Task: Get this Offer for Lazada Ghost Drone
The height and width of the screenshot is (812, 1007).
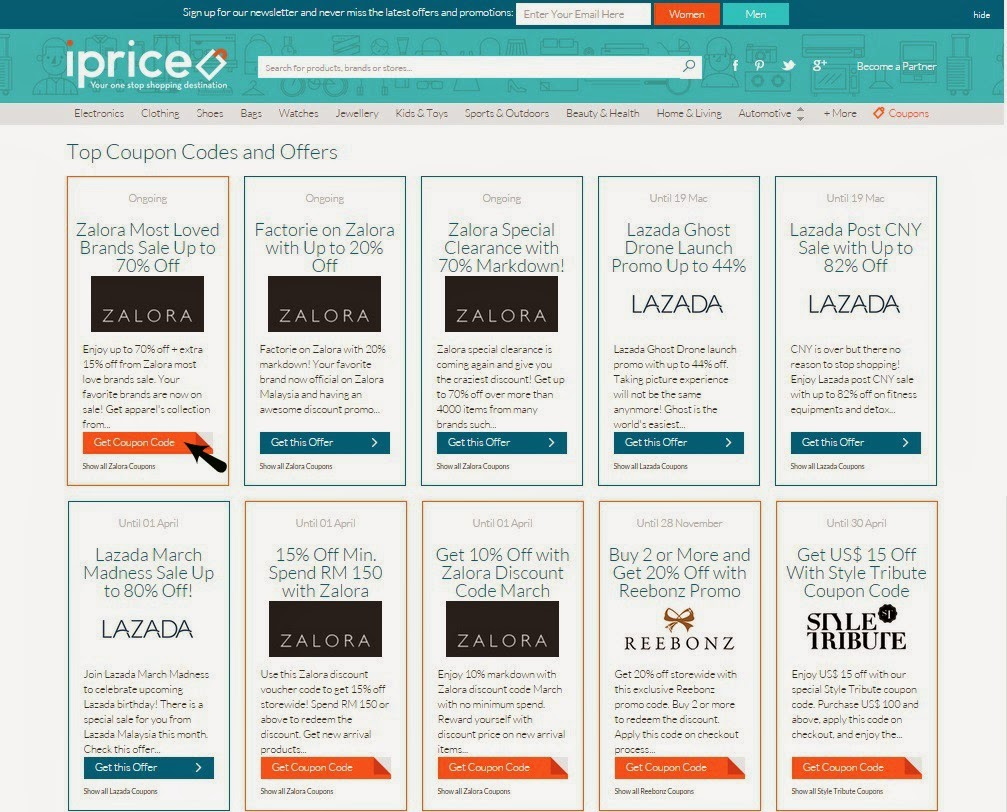Action: click(x=679, y=443)
